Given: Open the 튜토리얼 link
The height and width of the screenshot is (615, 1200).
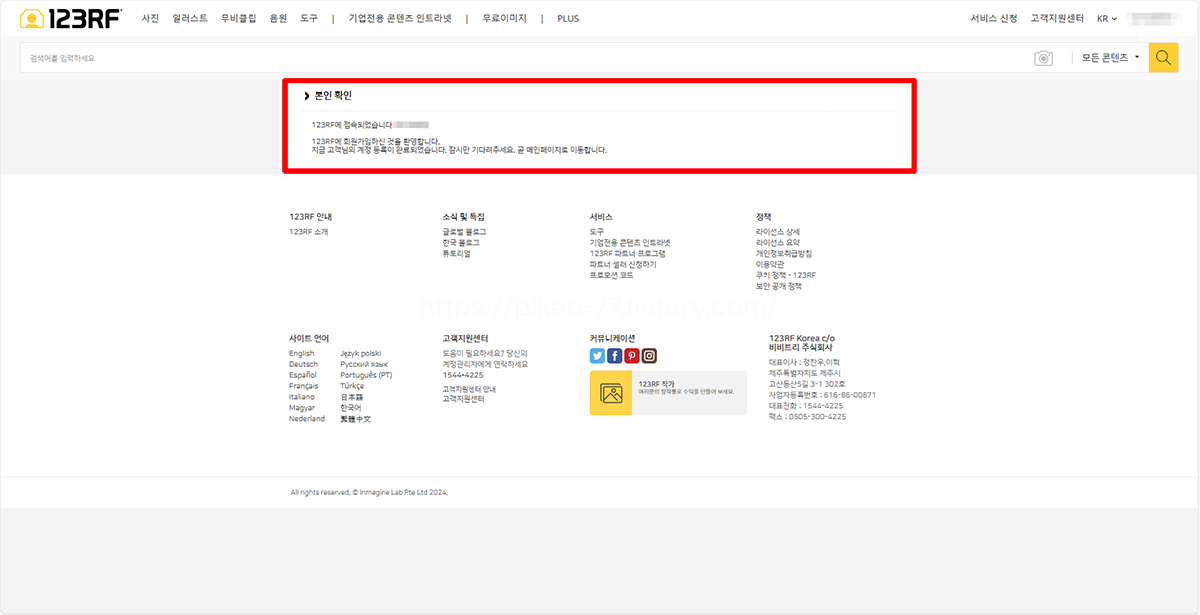Looking at the screenshot, I should 456,254.
